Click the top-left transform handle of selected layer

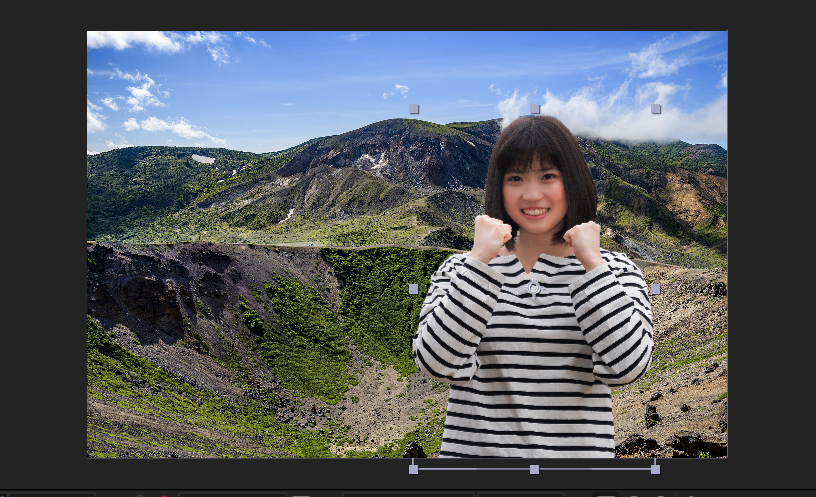tap(414, 109)
